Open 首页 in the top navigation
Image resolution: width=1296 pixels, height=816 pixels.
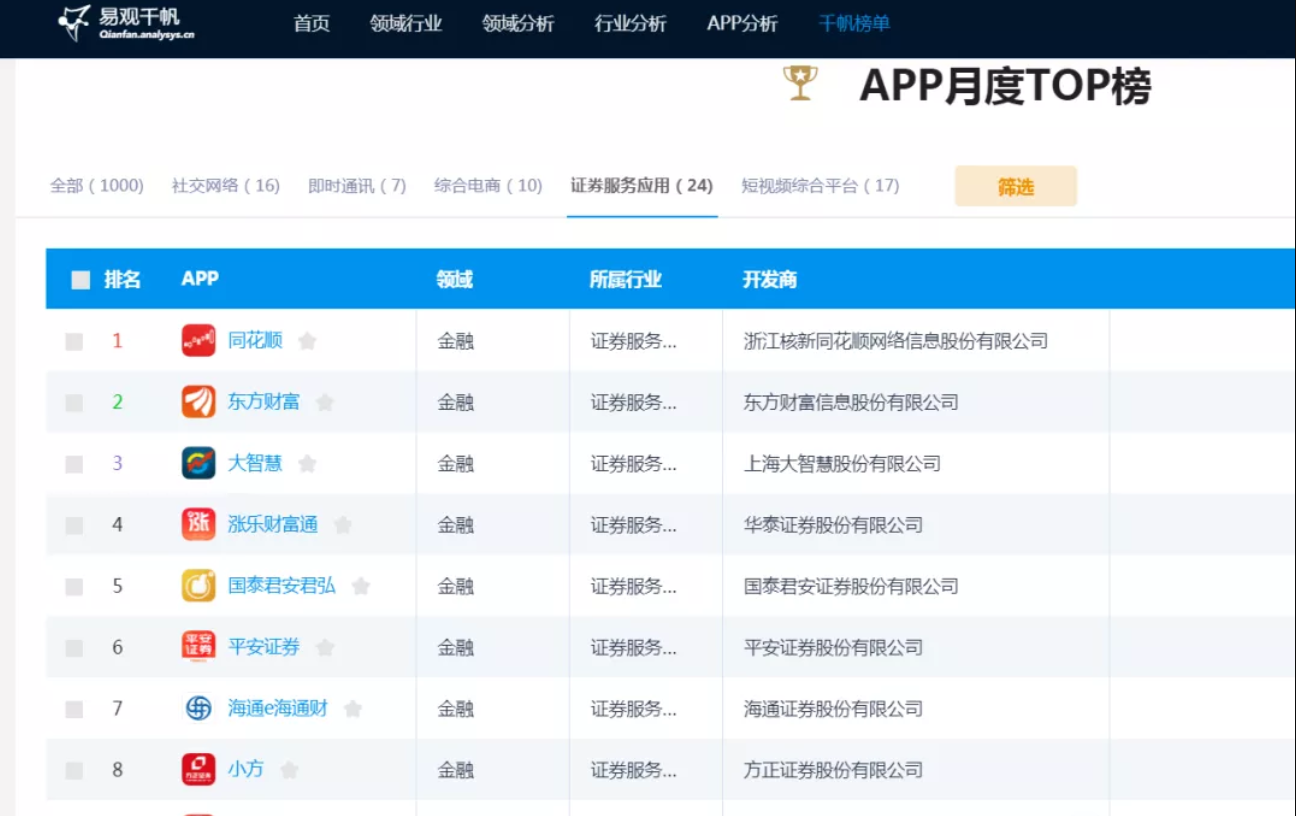311,23
